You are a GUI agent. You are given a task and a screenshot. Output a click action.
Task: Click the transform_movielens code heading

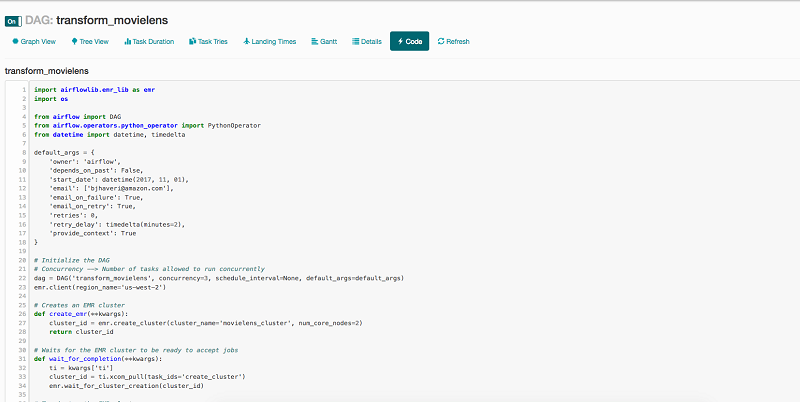(x=46, y=71)
